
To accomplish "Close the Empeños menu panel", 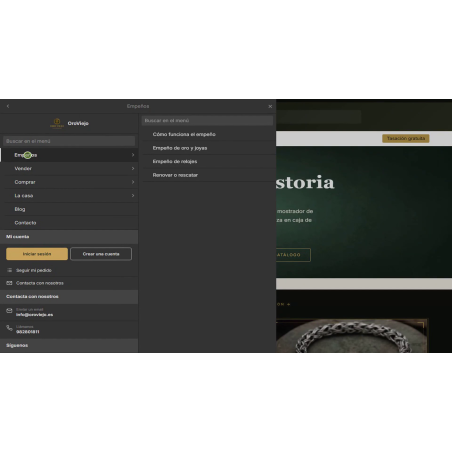I will [x=270, y=106].
